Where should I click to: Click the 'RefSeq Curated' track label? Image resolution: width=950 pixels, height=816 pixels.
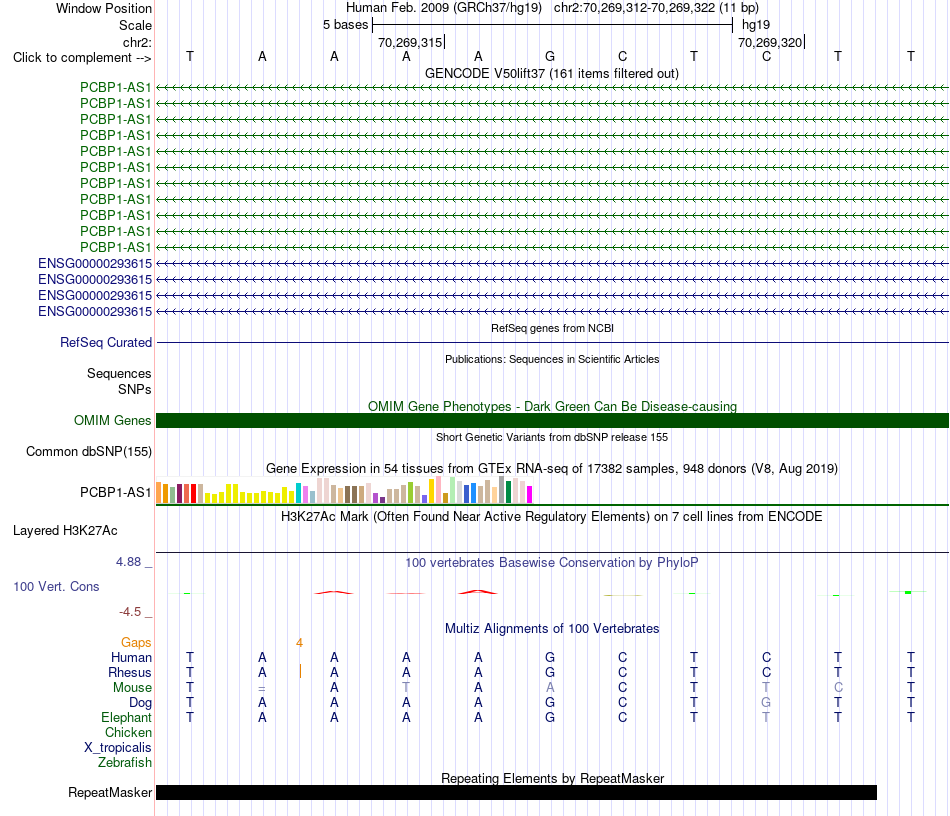point(105,342)
